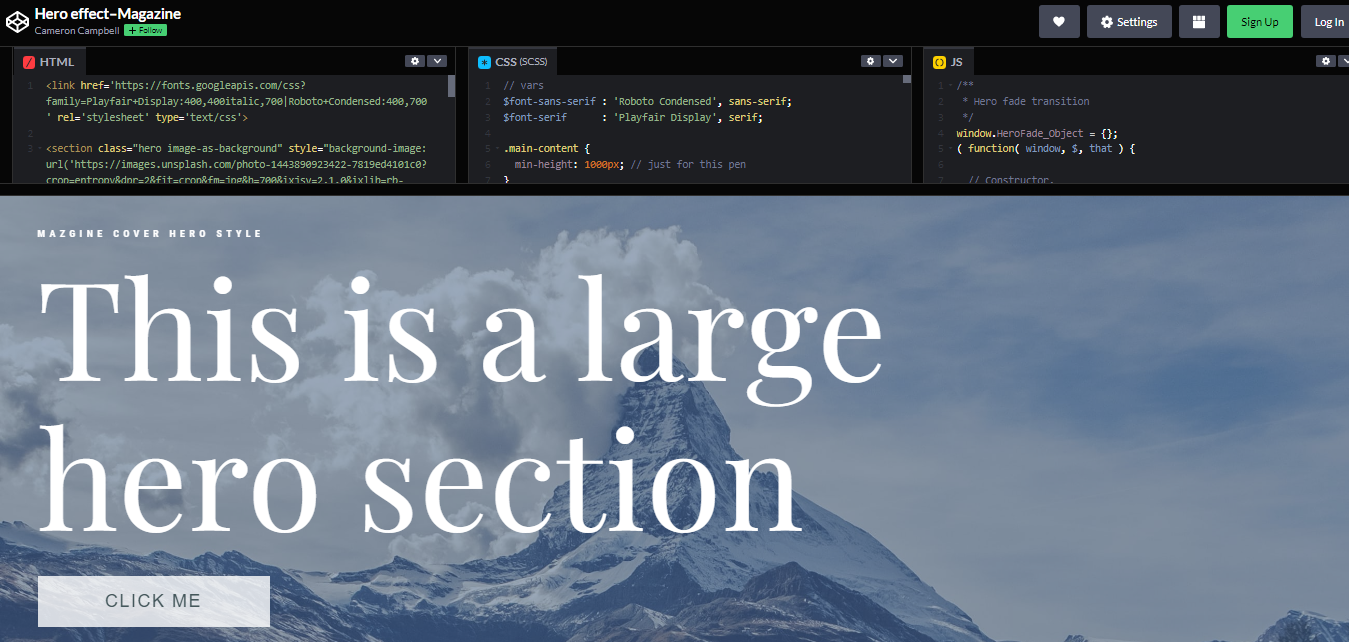The height and width of the screenshot is (642, 1349).
Task: Click the CodePen logo
Action: coord(17,20)
